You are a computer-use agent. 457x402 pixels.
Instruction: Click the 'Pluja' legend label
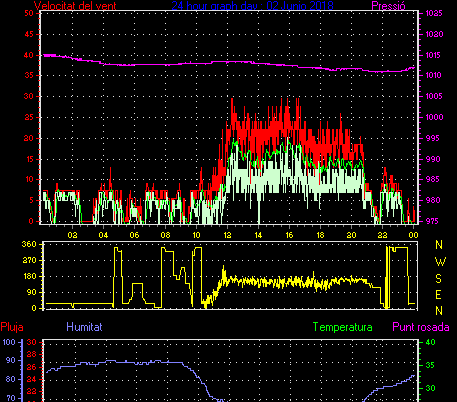12,327
